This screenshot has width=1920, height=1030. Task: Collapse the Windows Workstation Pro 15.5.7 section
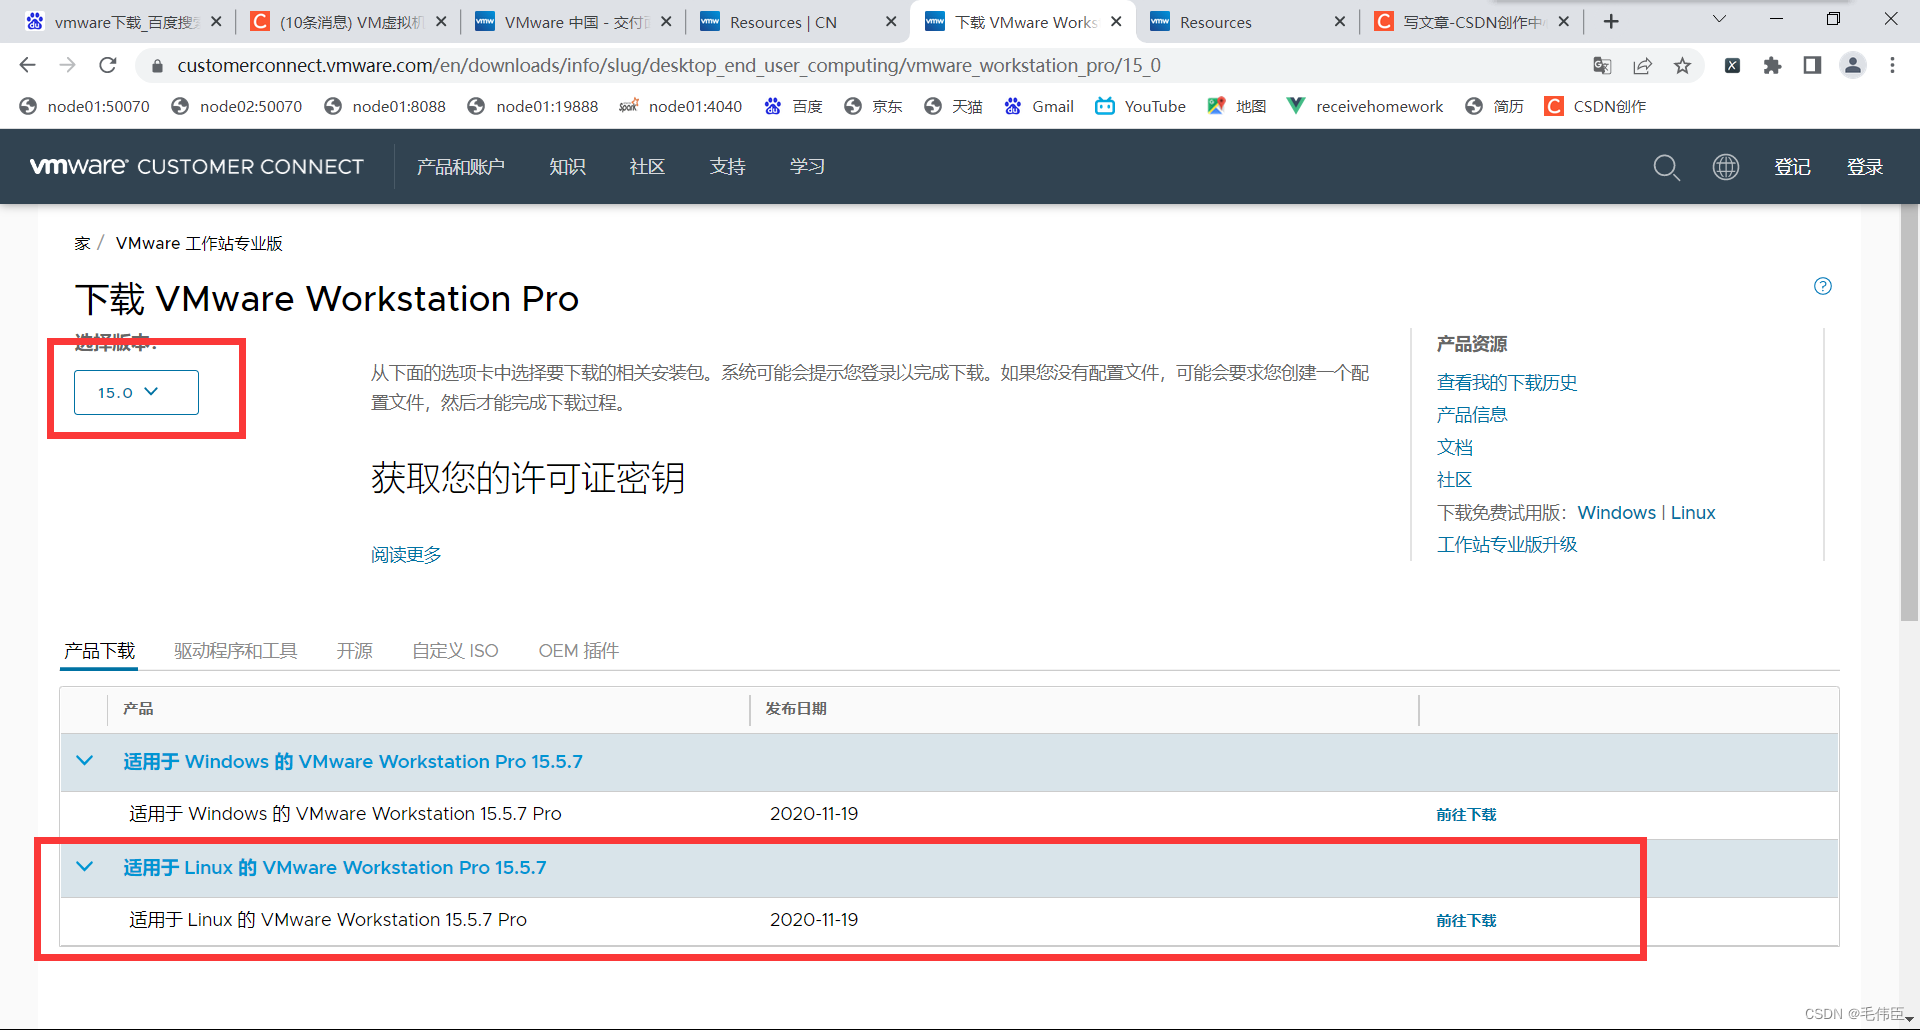[x=85, y=761]
